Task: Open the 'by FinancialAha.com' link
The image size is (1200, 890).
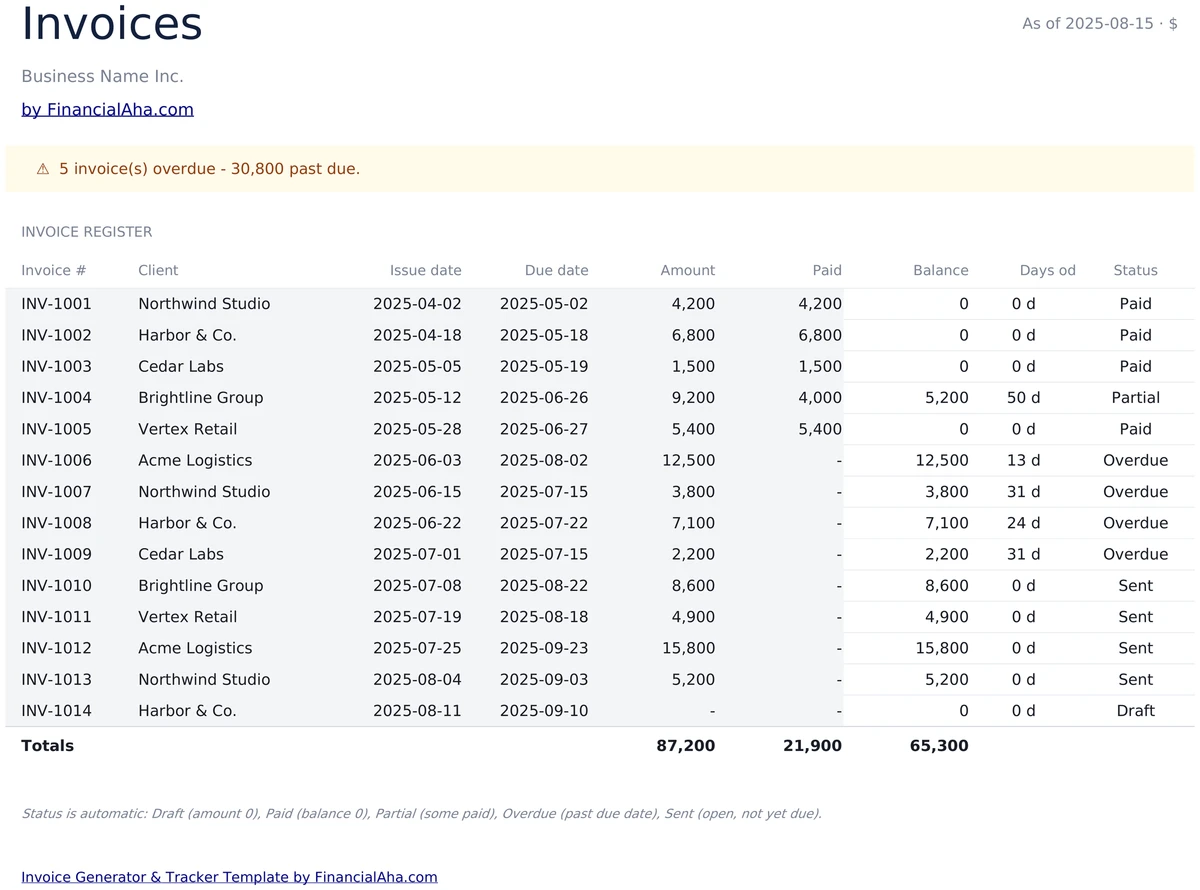Action: (107, 110)
